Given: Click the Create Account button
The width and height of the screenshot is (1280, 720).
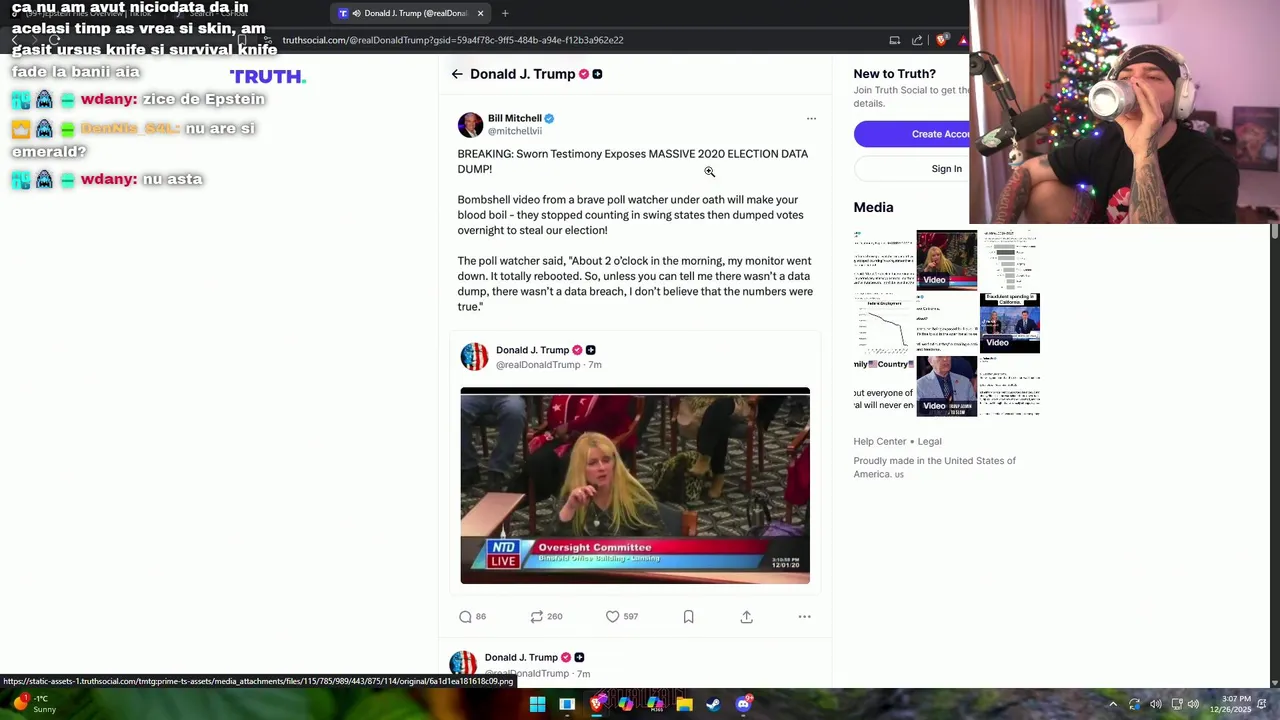Looking at the screenshot, I should pos(911,134).
